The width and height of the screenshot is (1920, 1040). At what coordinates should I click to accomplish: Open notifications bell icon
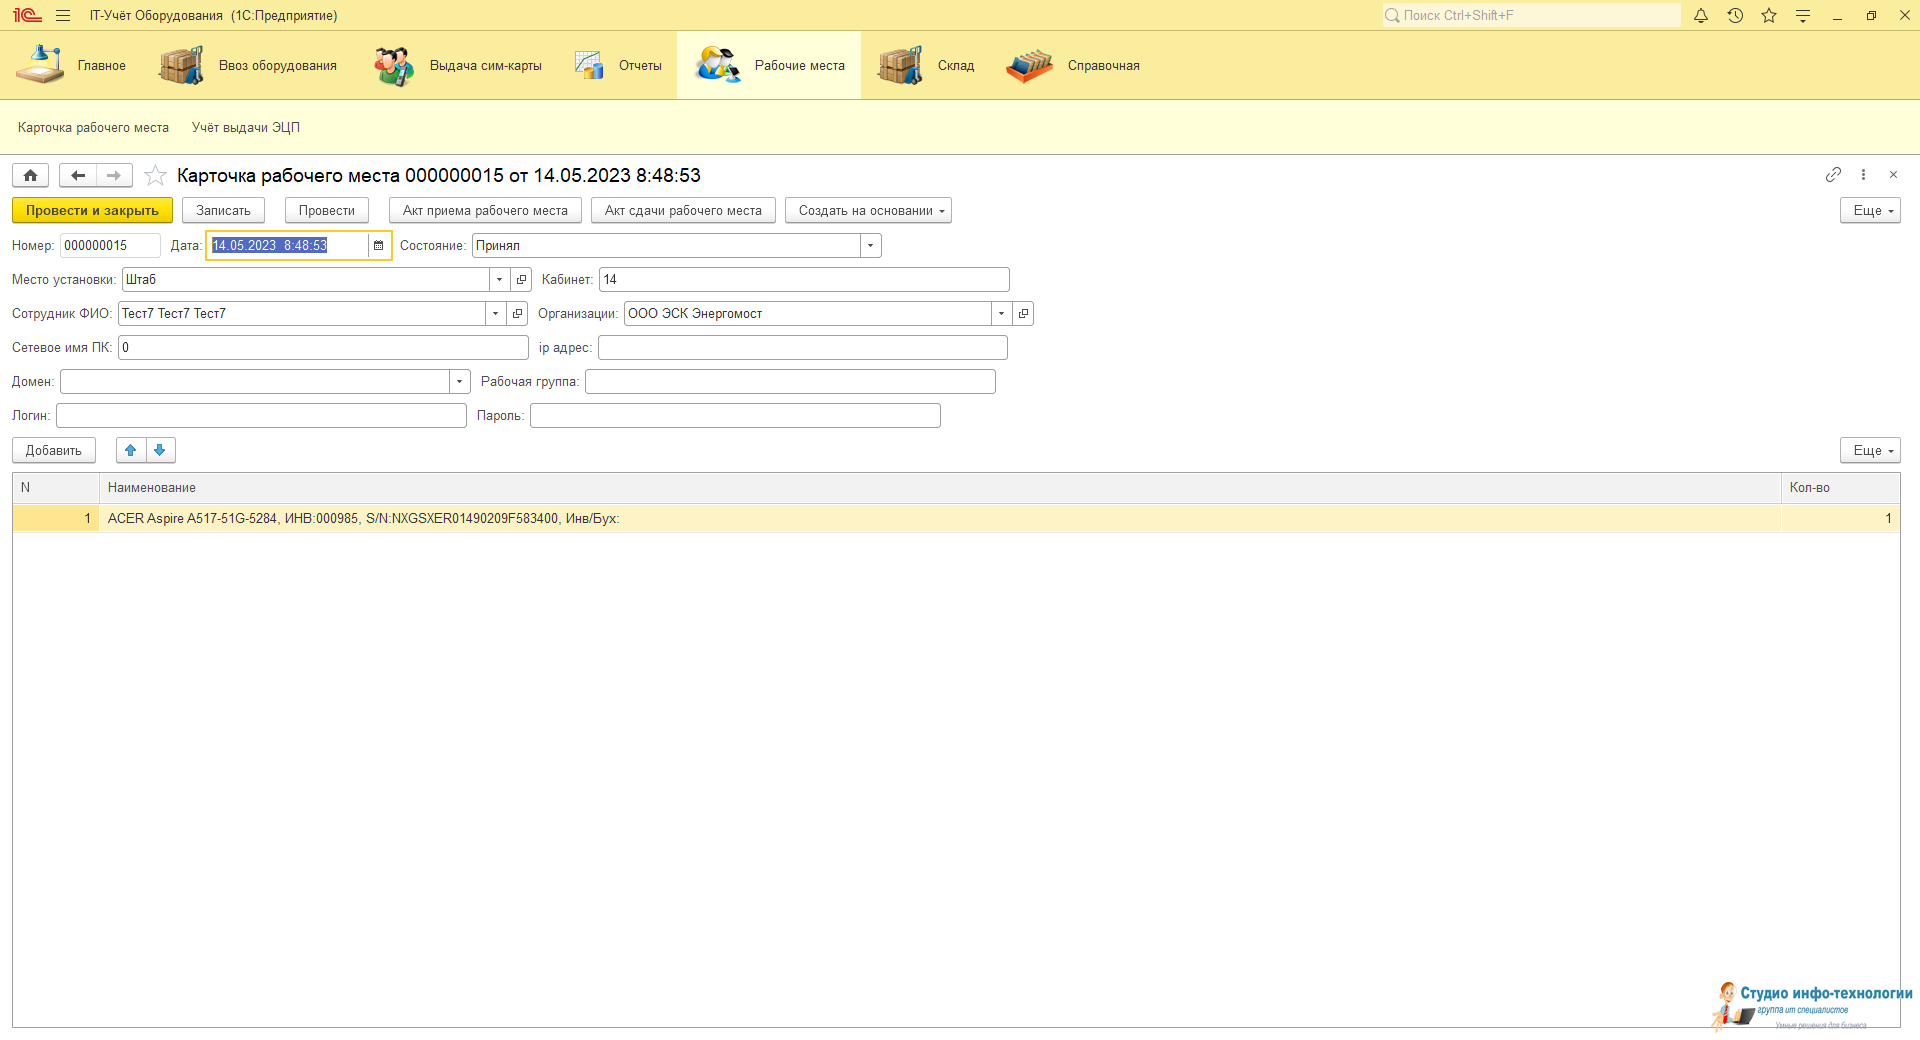pyautogui.click(x=1701, y=16)
